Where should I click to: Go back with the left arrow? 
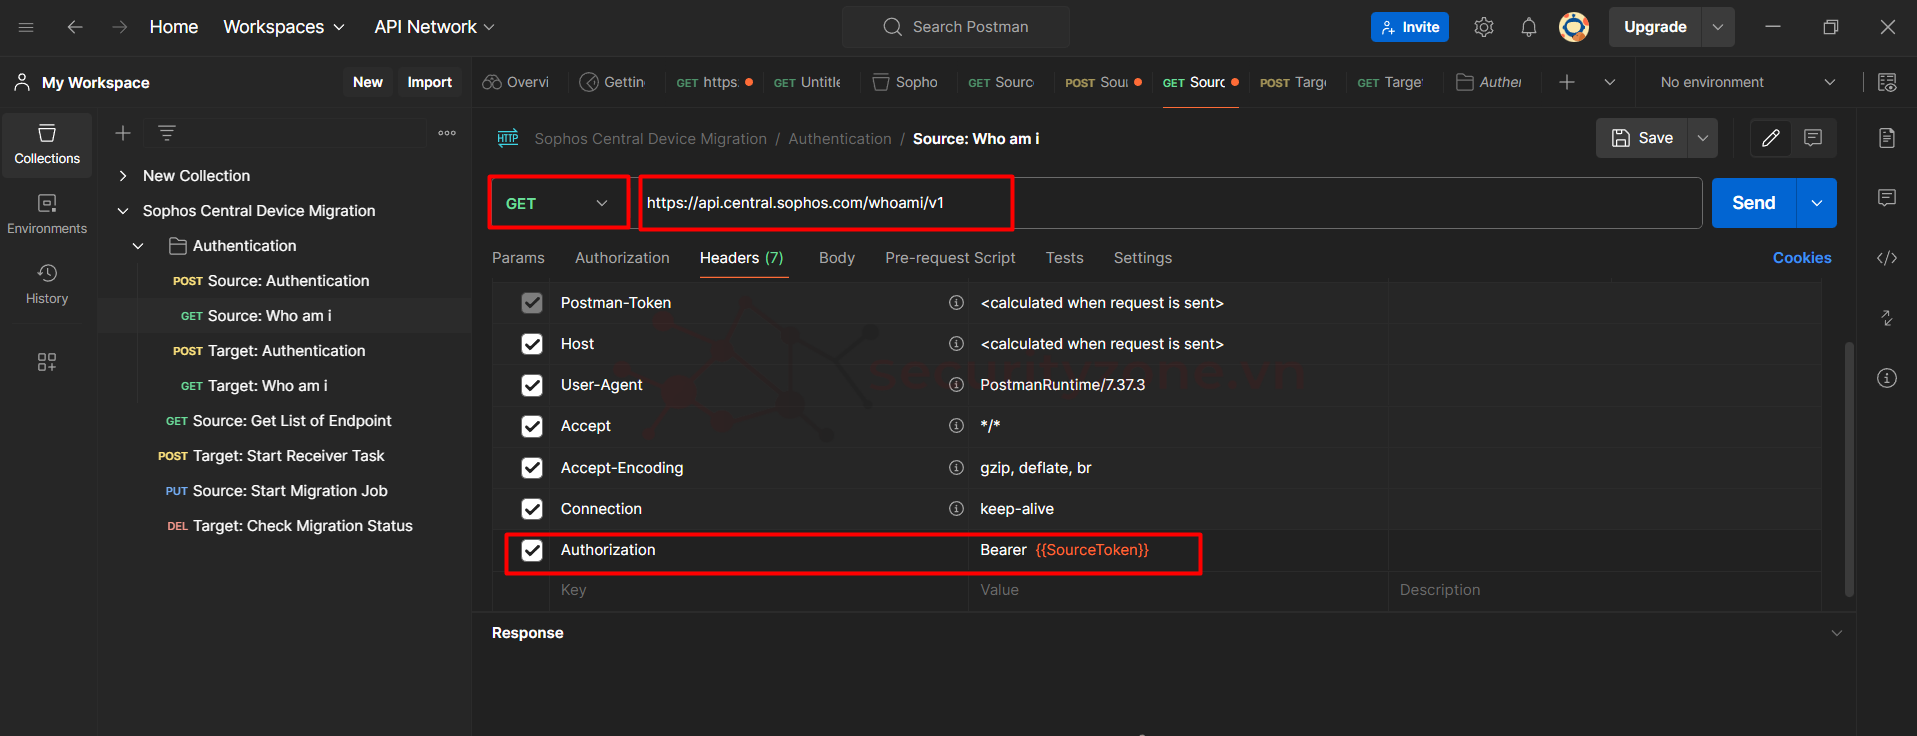75,27
